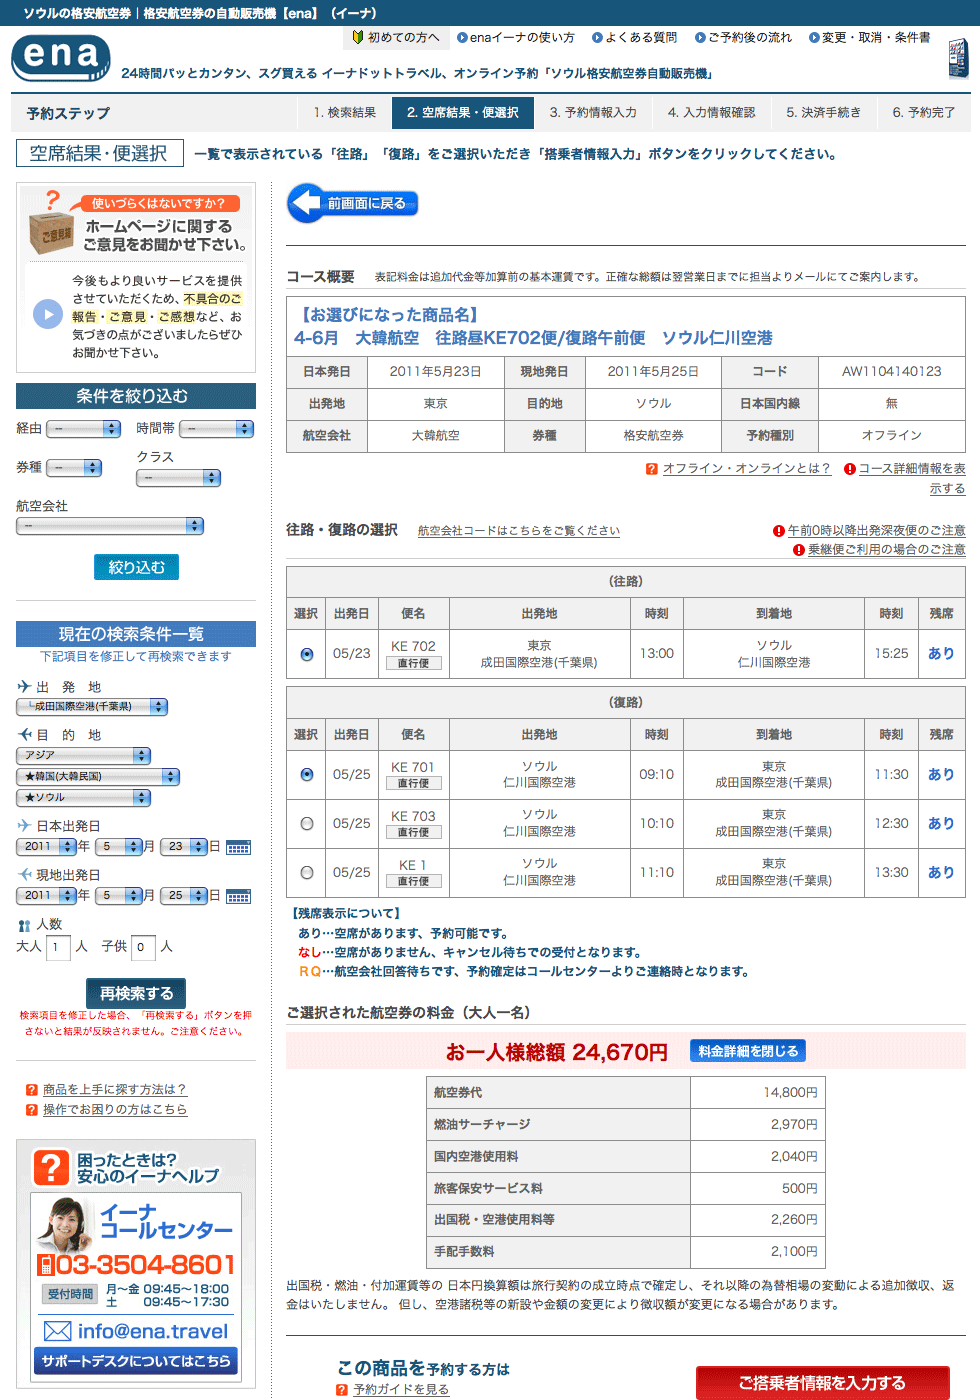Image resolution: width=980 pixels, height=1400 pixels.
Task: Click the 15:25 arrival time cell
Action: (x=892, y=654)
